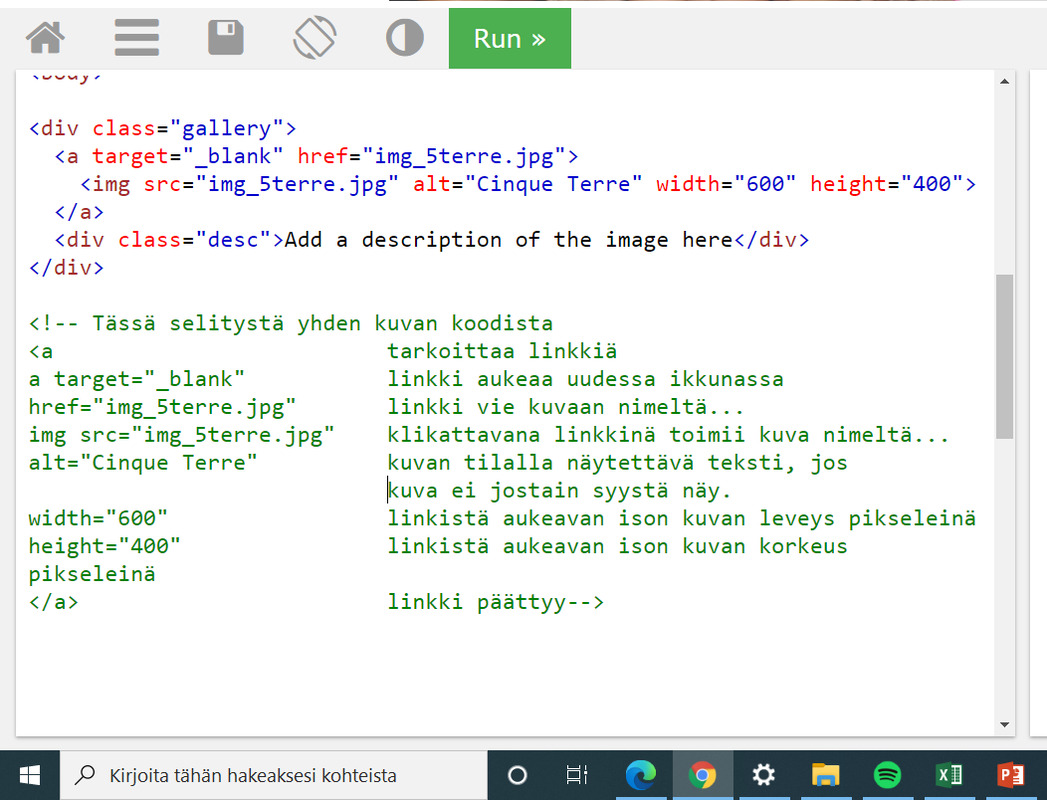The width and height of the screenshot is (1047, 800).
Task: Open Settings gear in the taskbar
Action: [764, 775]
